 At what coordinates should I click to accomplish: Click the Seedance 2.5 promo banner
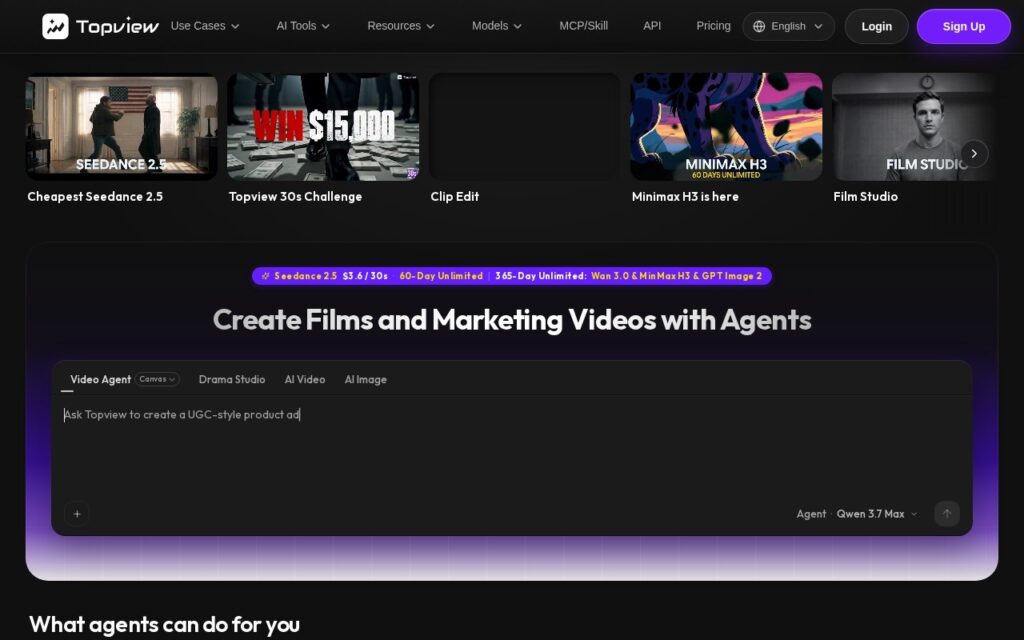(512, 276)
